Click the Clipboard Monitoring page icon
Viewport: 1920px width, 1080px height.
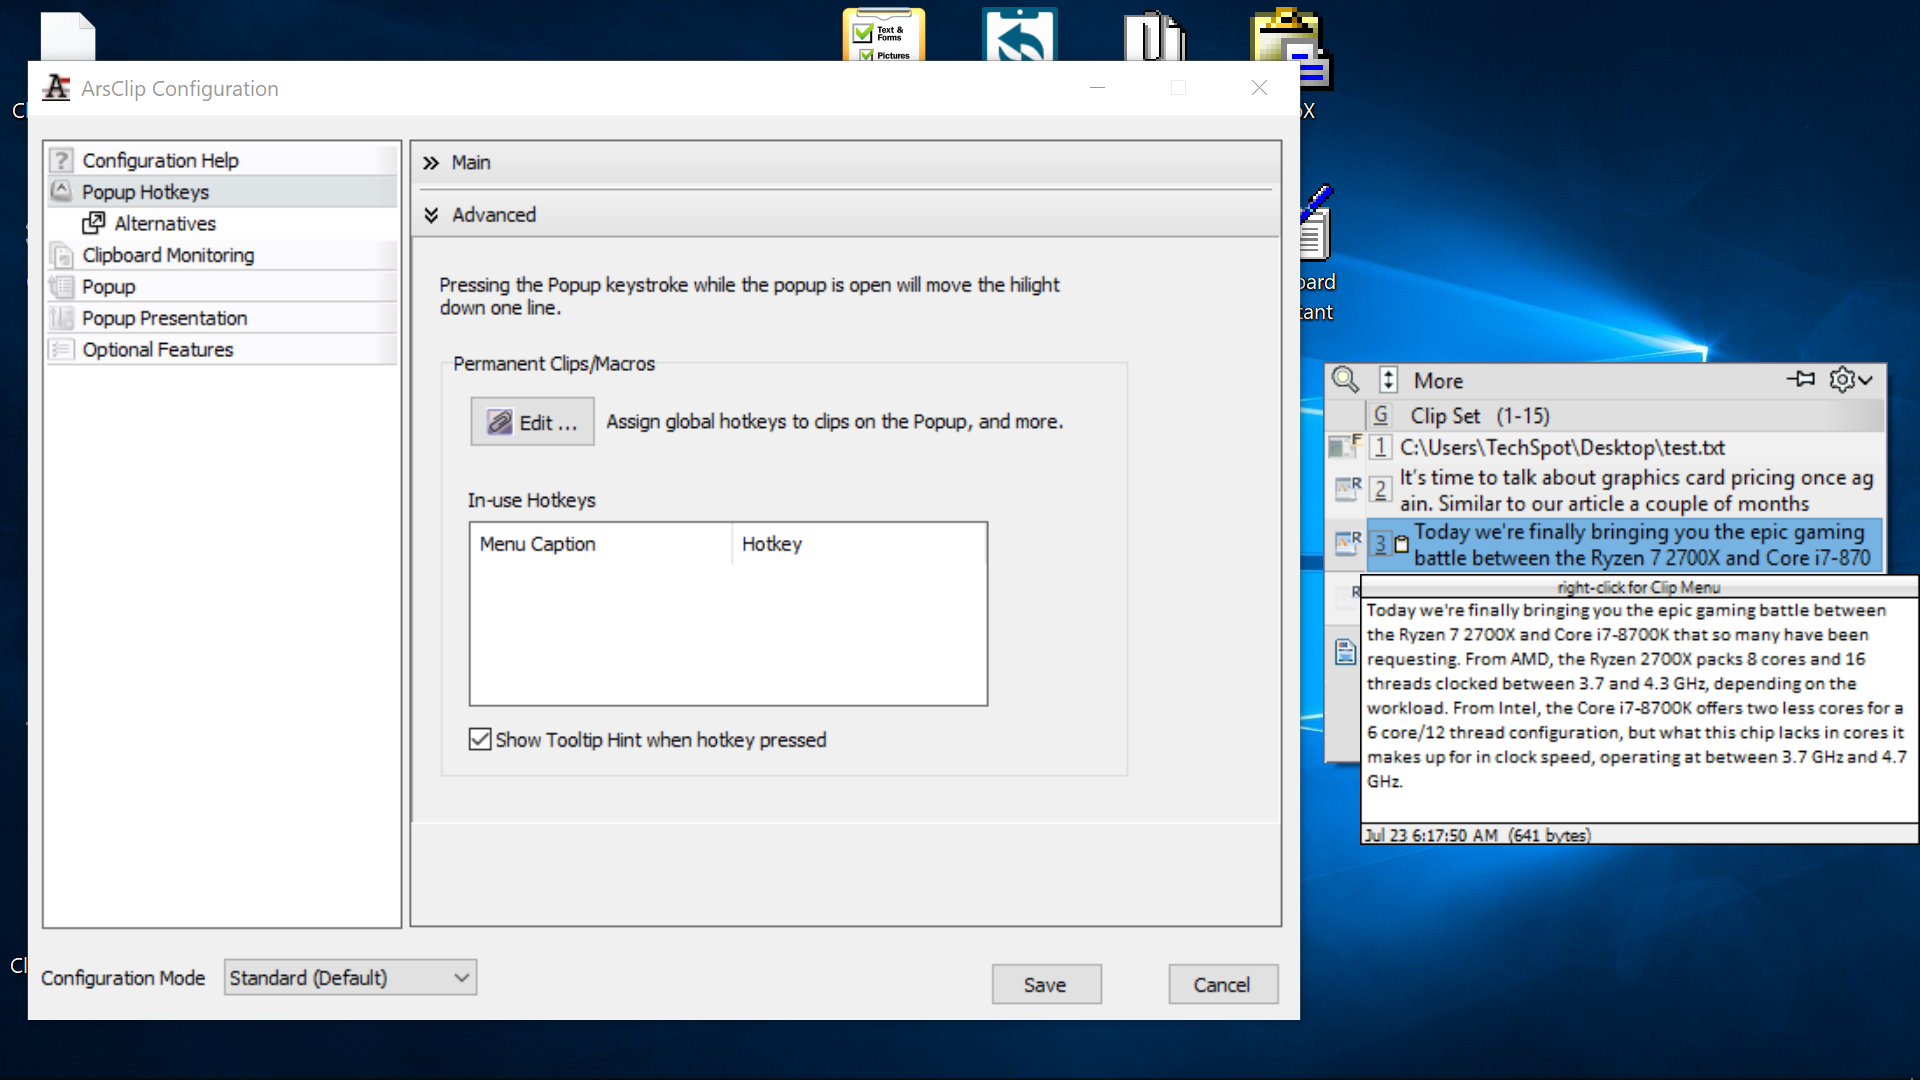coord(62,255)
